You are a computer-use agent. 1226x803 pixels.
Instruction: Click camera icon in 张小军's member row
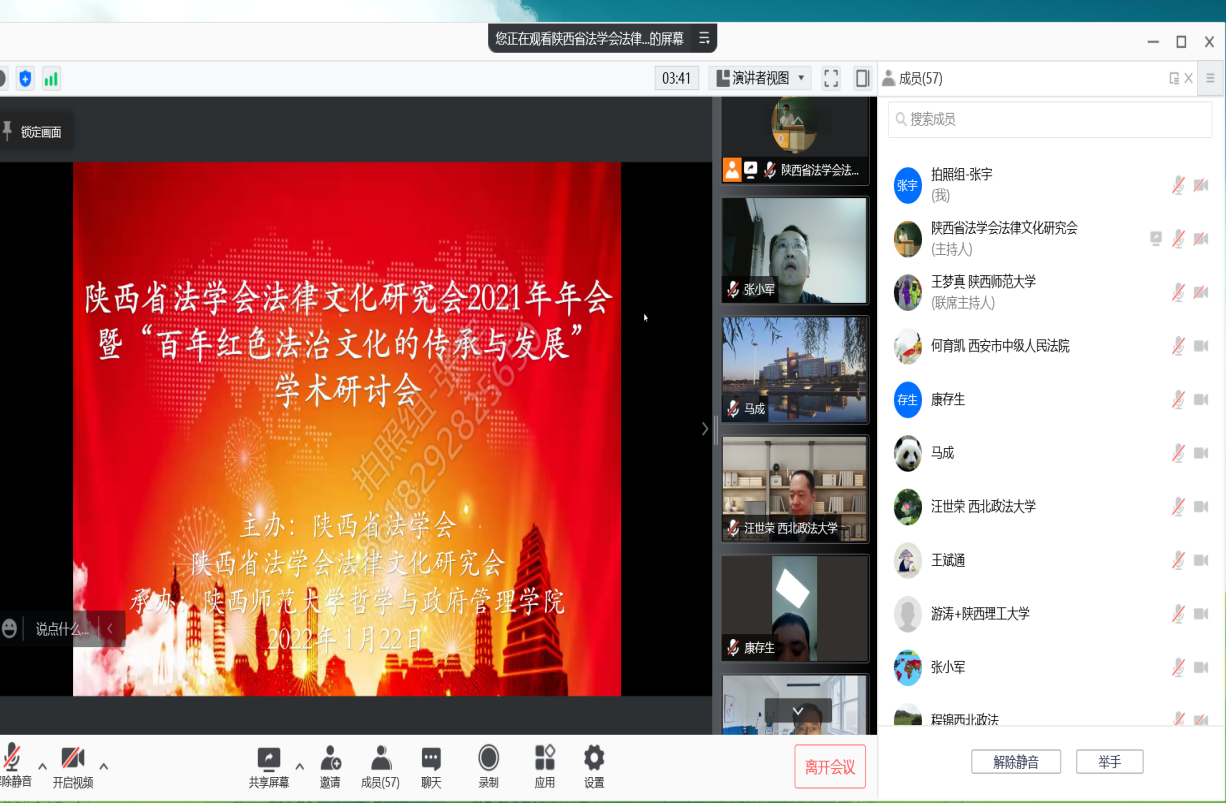coord(1201,667)
